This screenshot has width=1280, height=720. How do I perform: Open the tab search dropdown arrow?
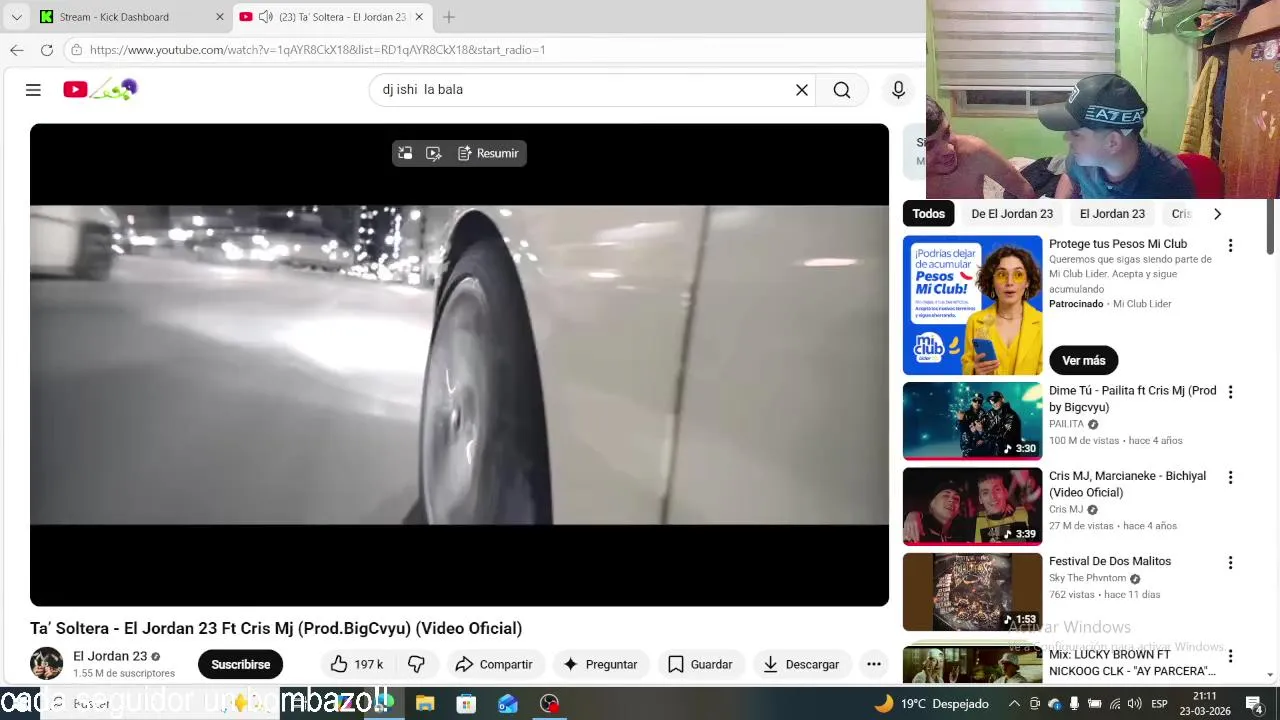pos(16,17)
